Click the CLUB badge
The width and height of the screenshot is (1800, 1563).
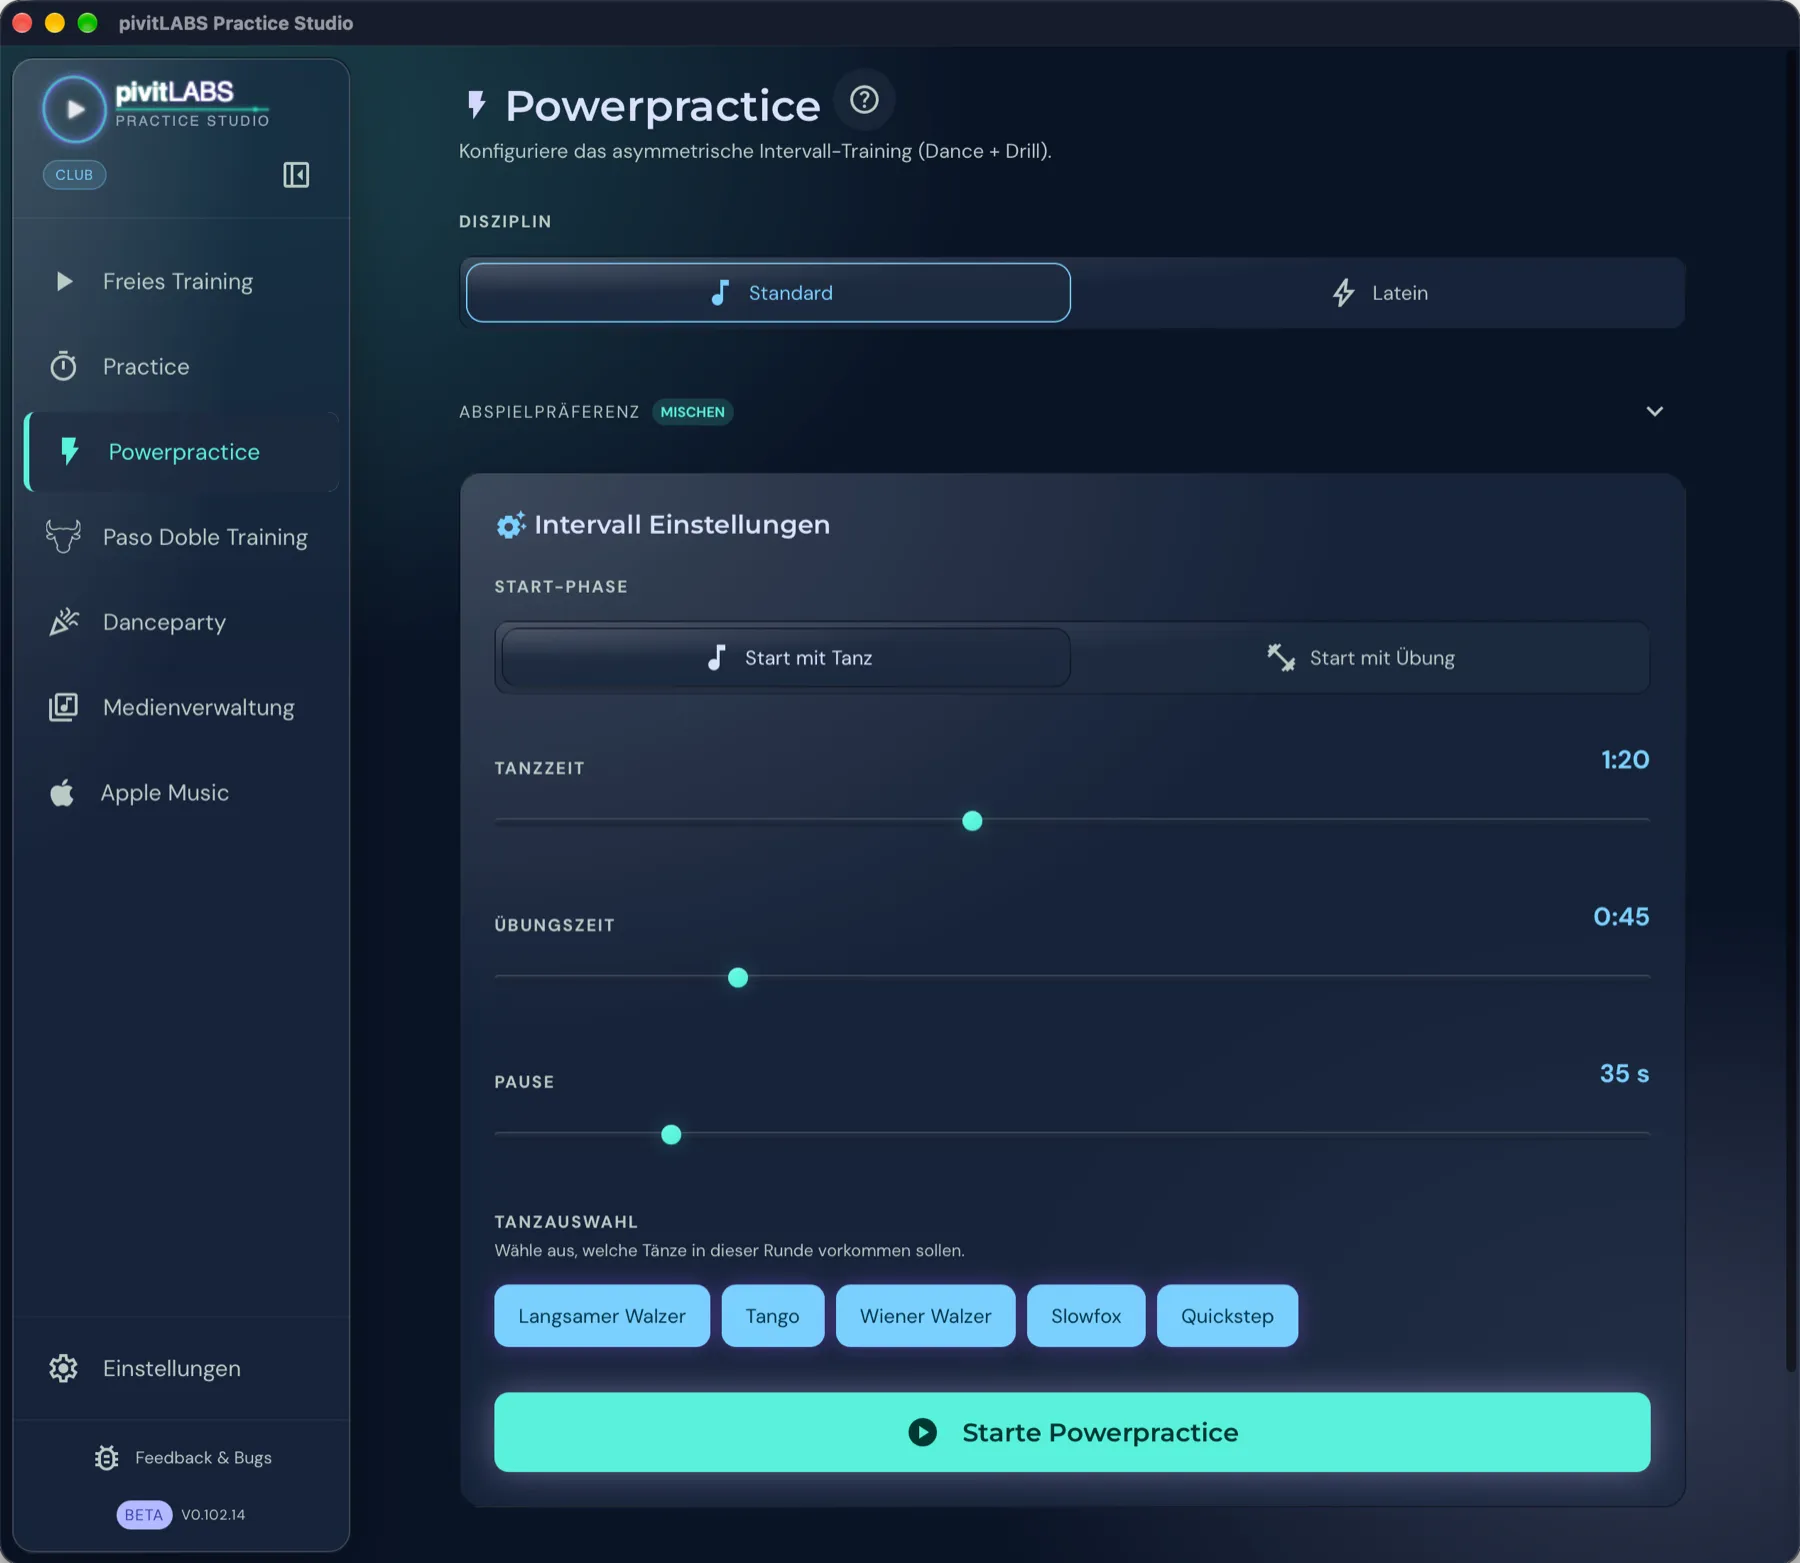(x=74, y=175)
